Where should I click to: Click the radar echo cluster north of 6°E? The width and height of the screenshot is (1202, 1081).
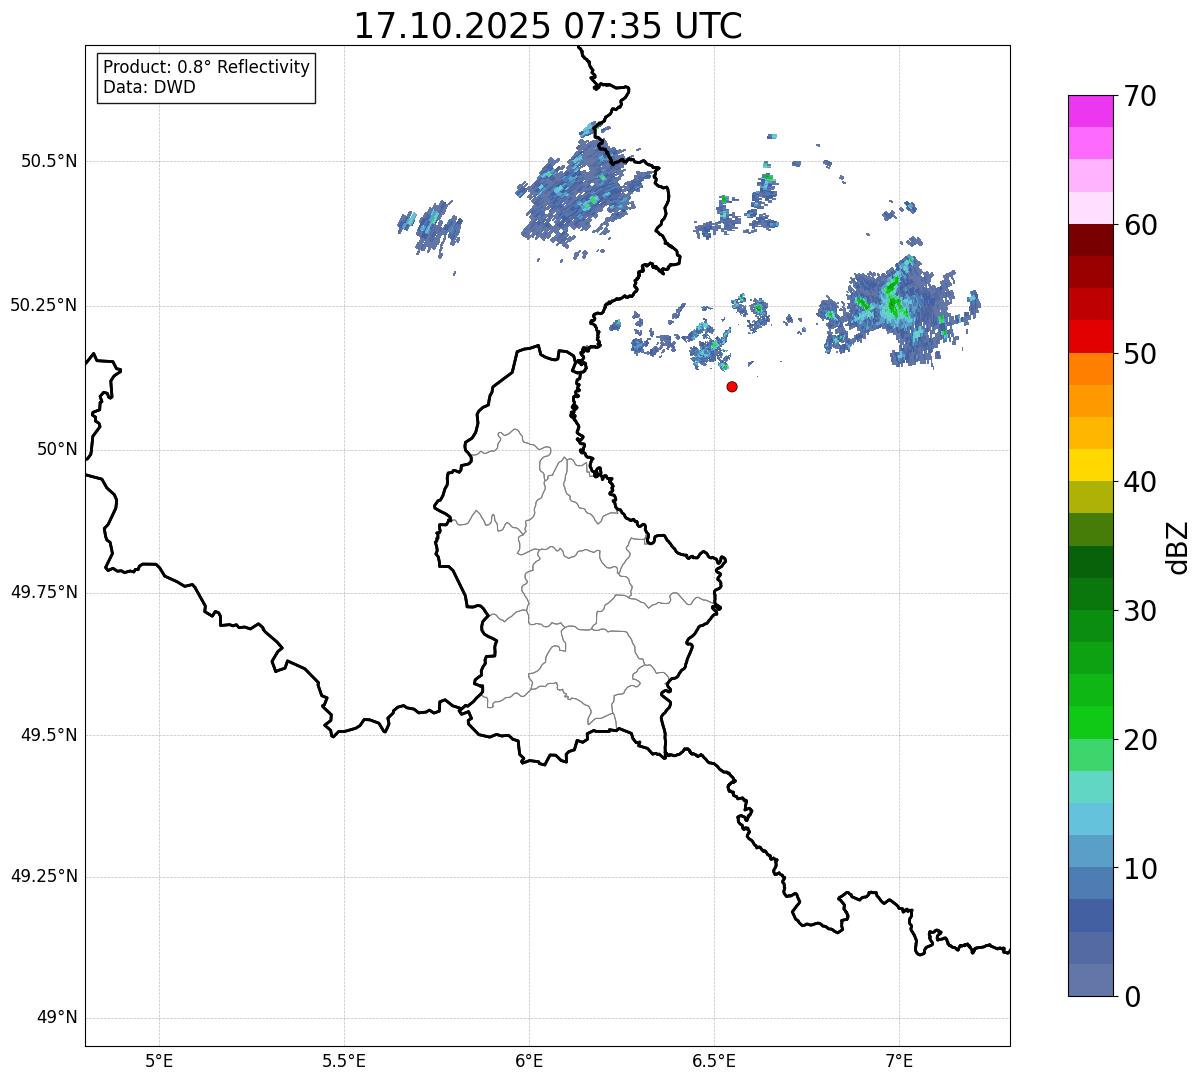[x=585, y=192]
